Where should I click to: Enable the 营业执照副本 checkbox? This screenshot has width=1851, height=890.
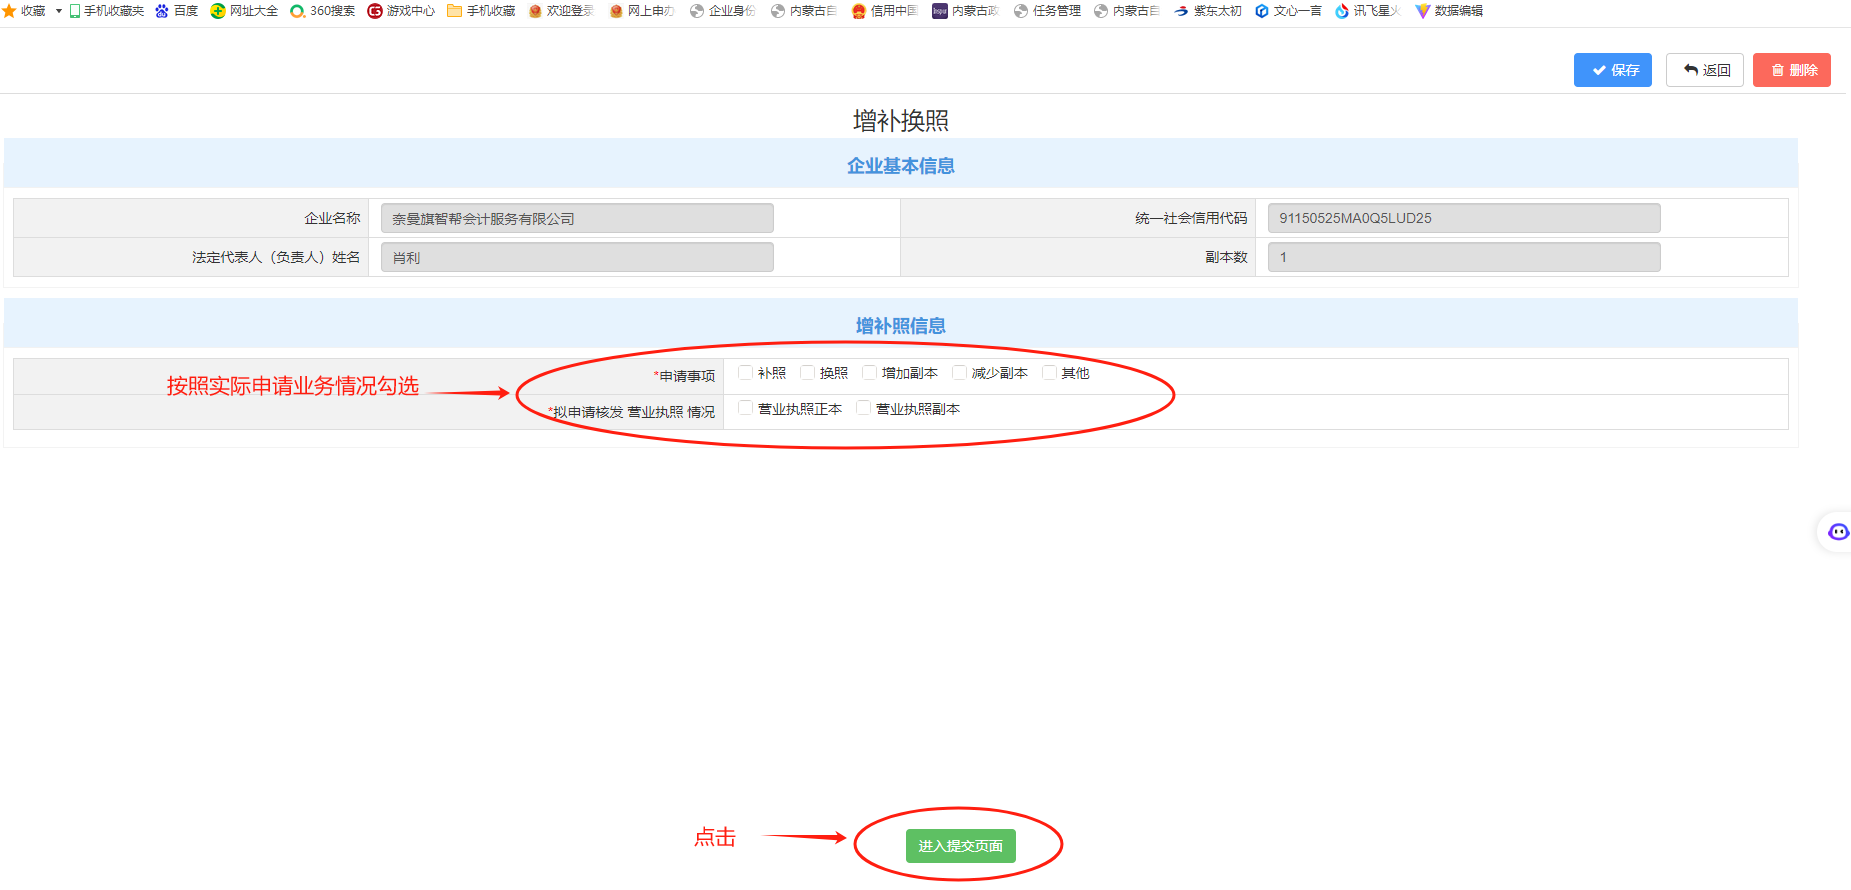pos(863,408)
